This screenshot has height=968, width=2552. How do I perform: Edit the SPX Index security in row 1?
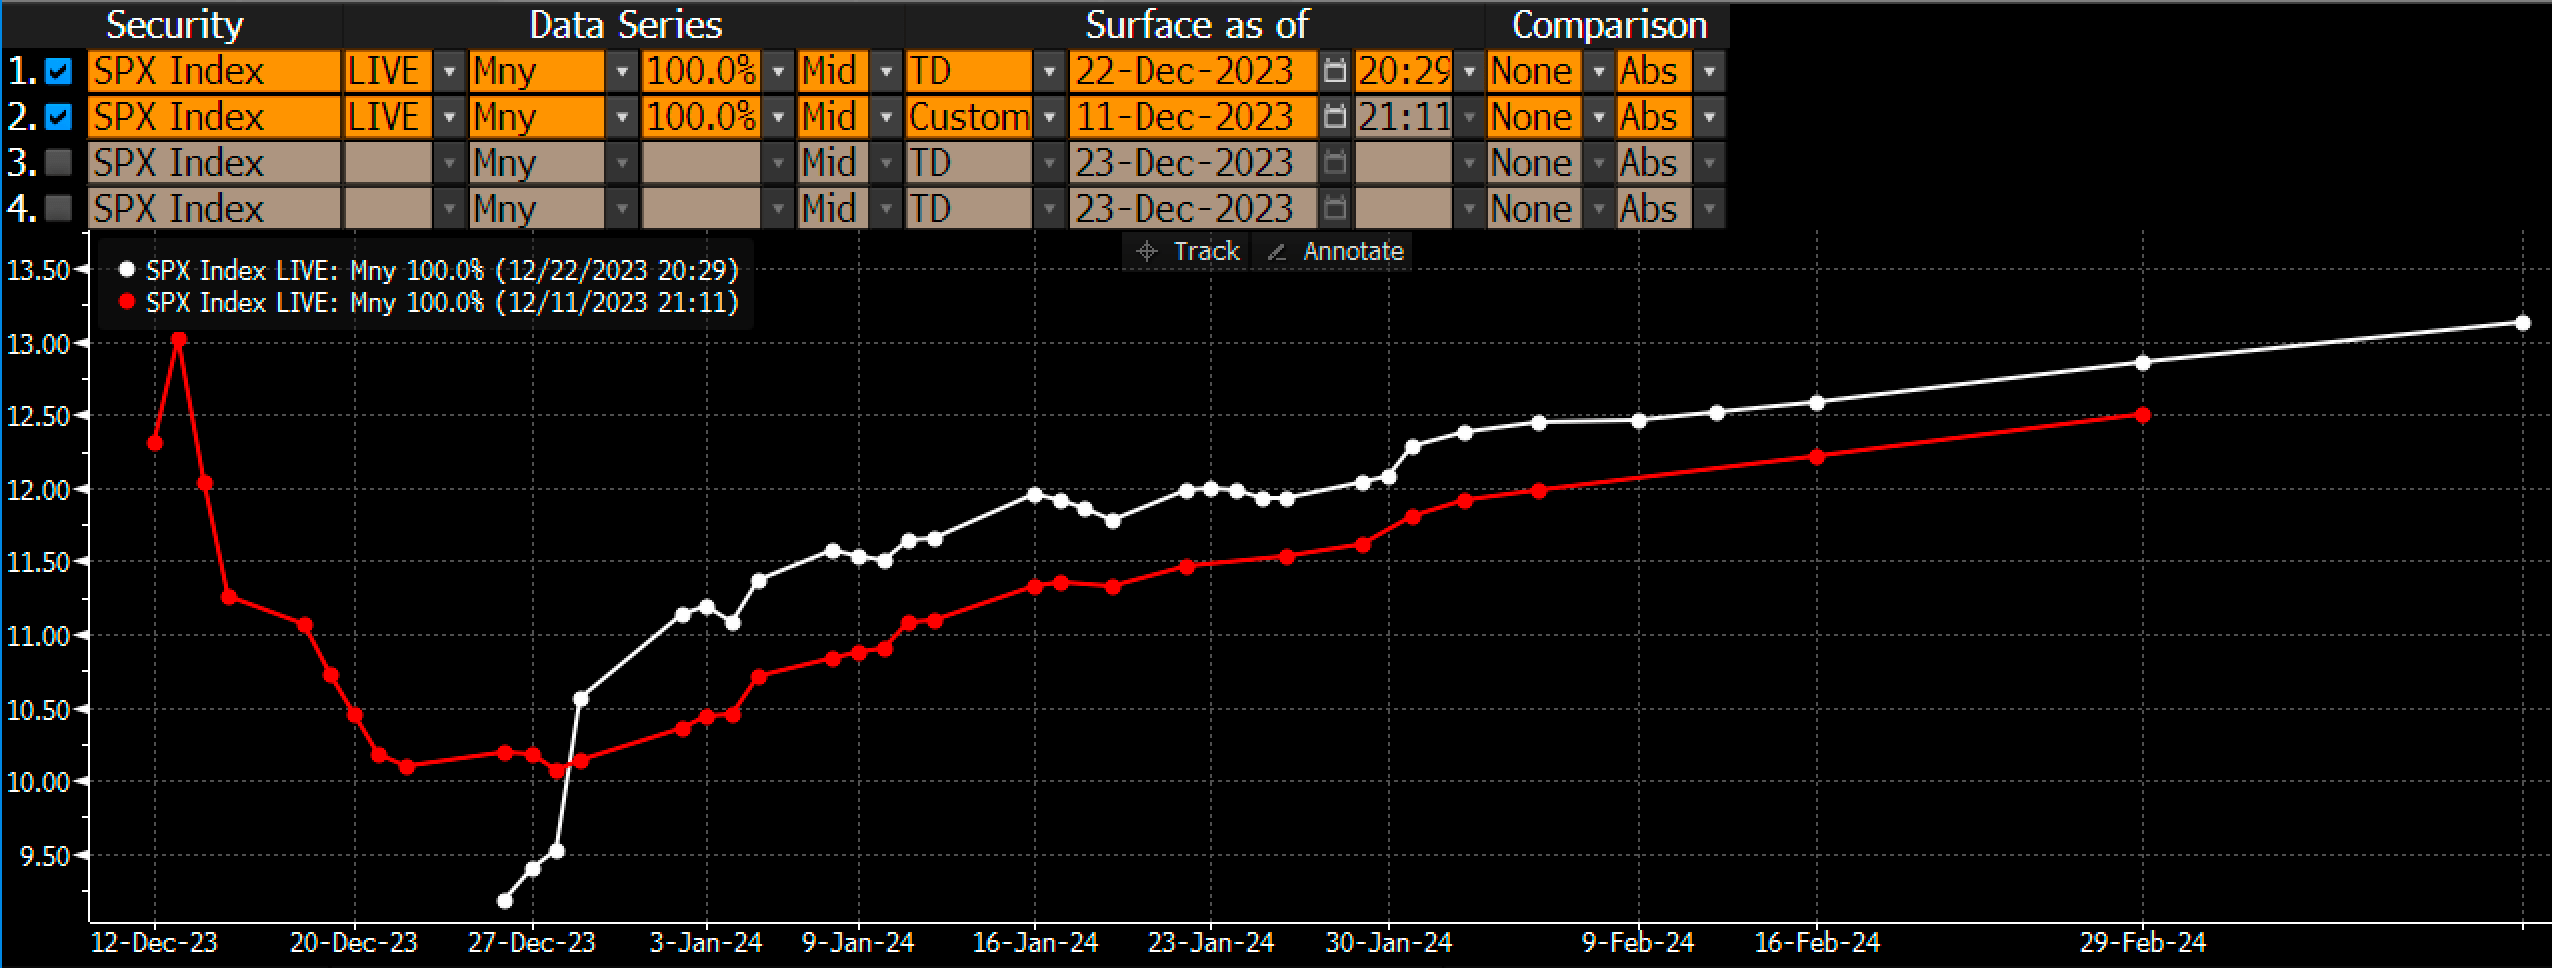tap(214, 71)
